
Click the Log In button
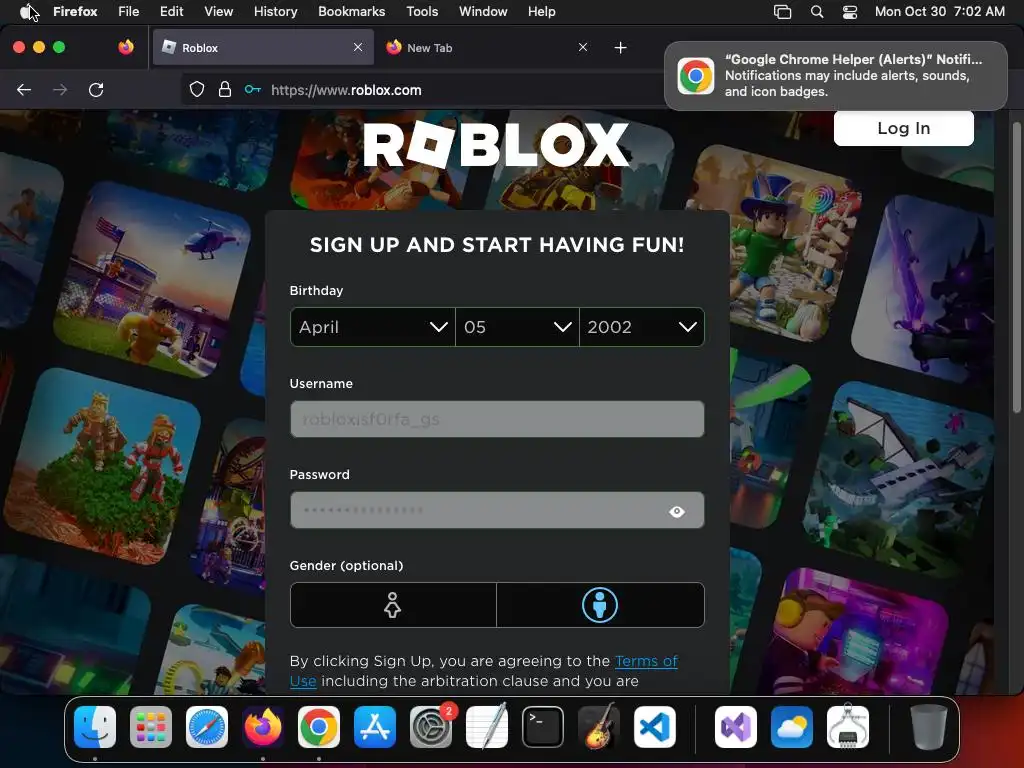[x=904, y=128]
